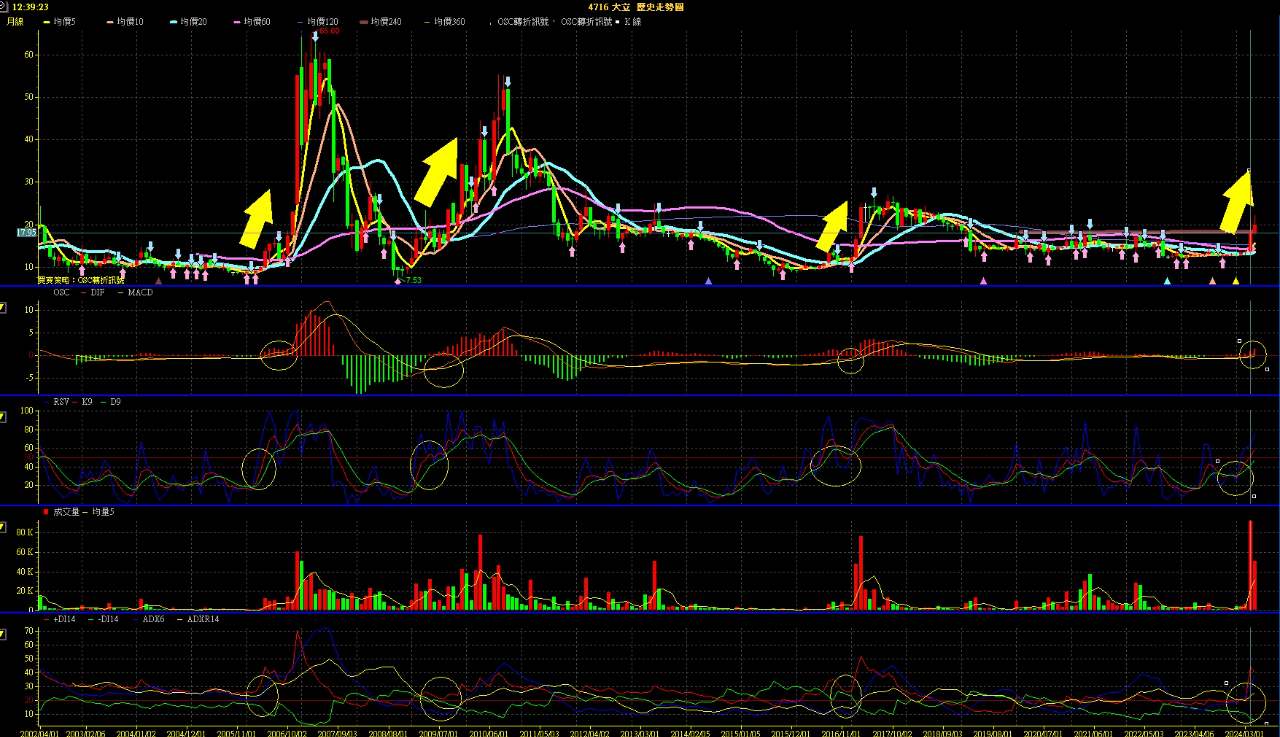Click the rightmost yellow circle in MACD panel
1280x737 pixels.
click(1252, 355)
